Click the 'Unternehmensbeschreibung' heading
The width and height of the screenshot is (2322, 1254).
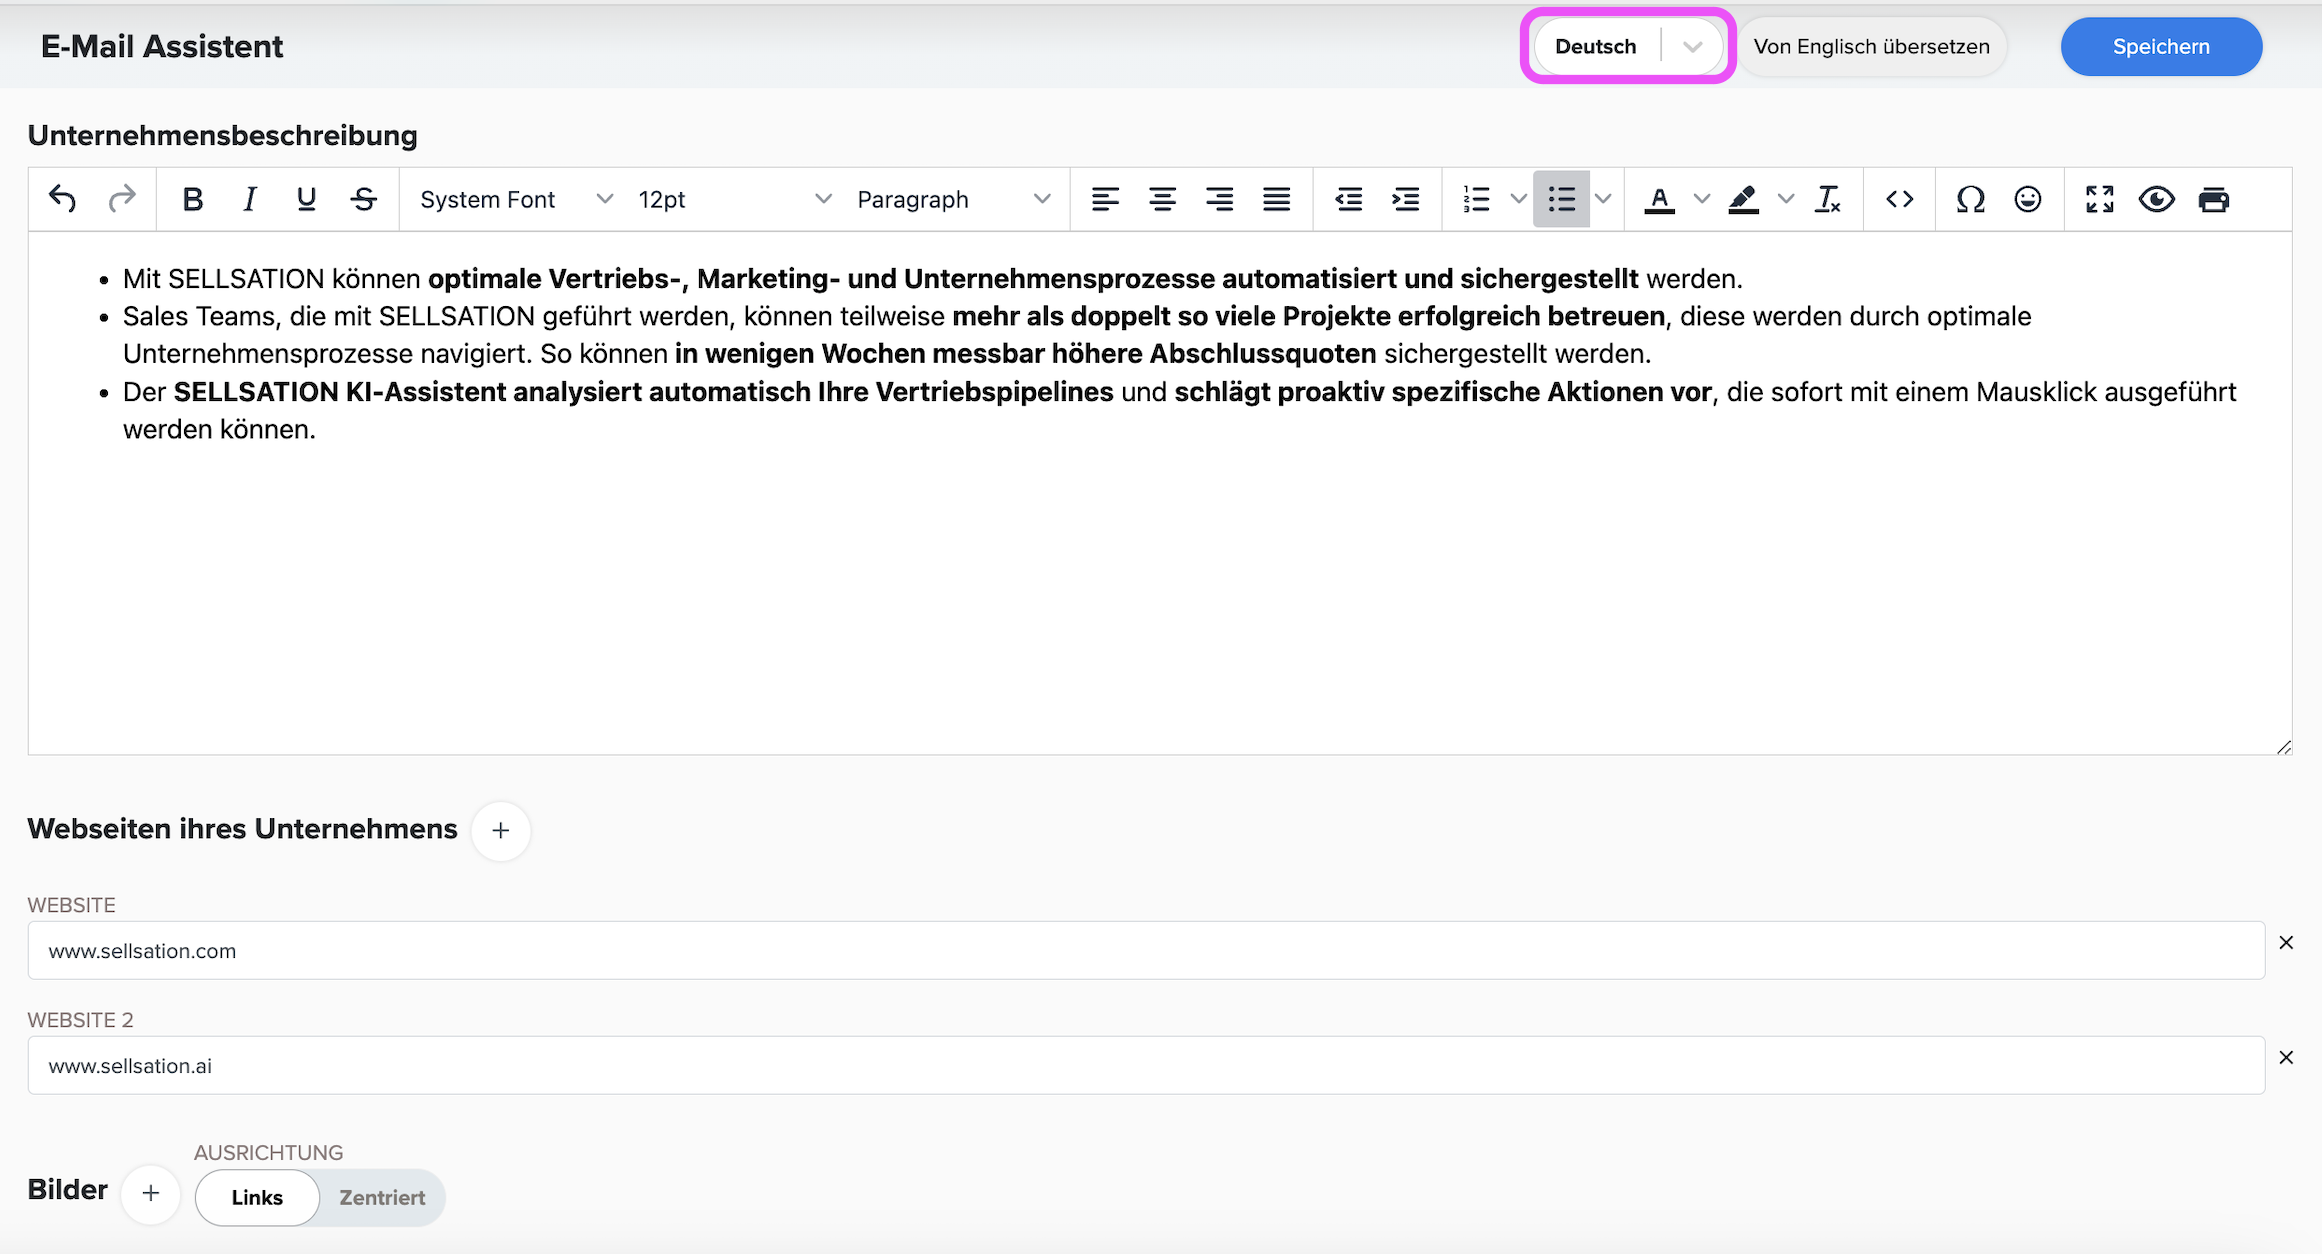222,135
